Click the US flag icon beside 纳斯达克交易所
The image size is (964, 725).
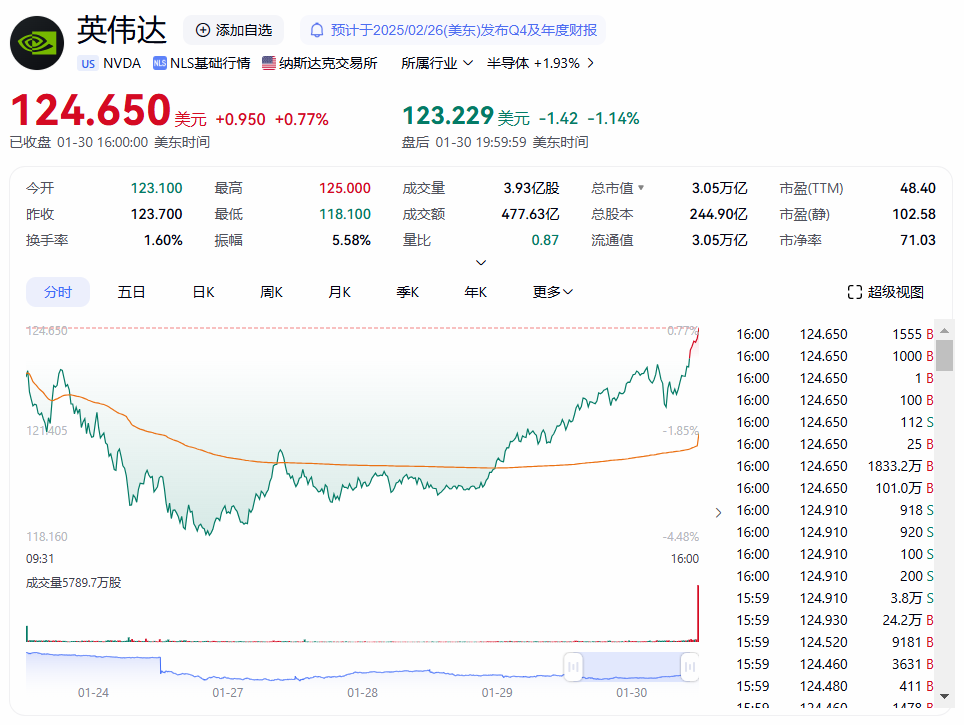click(x=269, y=63)
